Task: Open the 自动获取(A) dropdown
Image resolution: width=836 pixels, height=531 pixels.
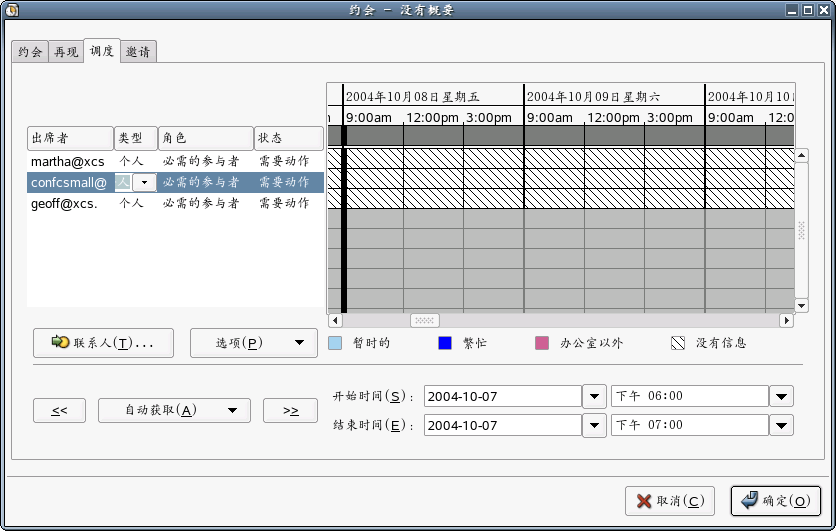Action: tap(174, 411)
